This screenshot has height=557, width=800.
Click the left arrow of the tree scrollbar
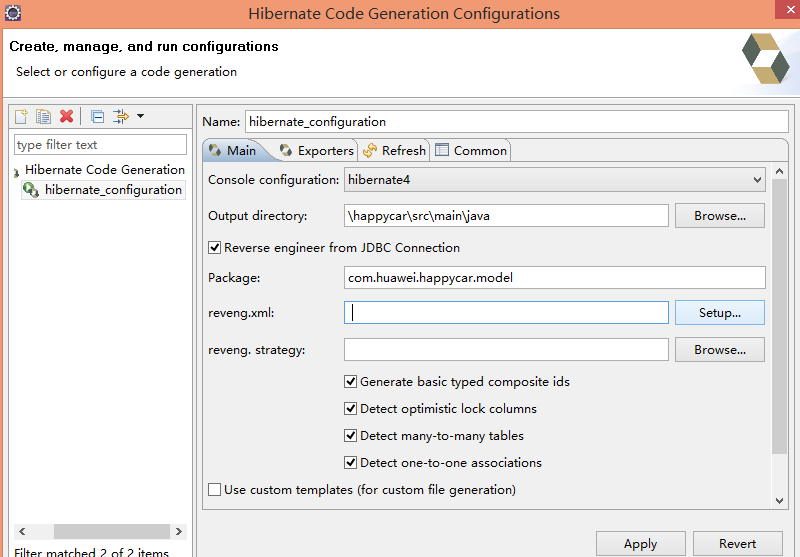tap(22, 531)
